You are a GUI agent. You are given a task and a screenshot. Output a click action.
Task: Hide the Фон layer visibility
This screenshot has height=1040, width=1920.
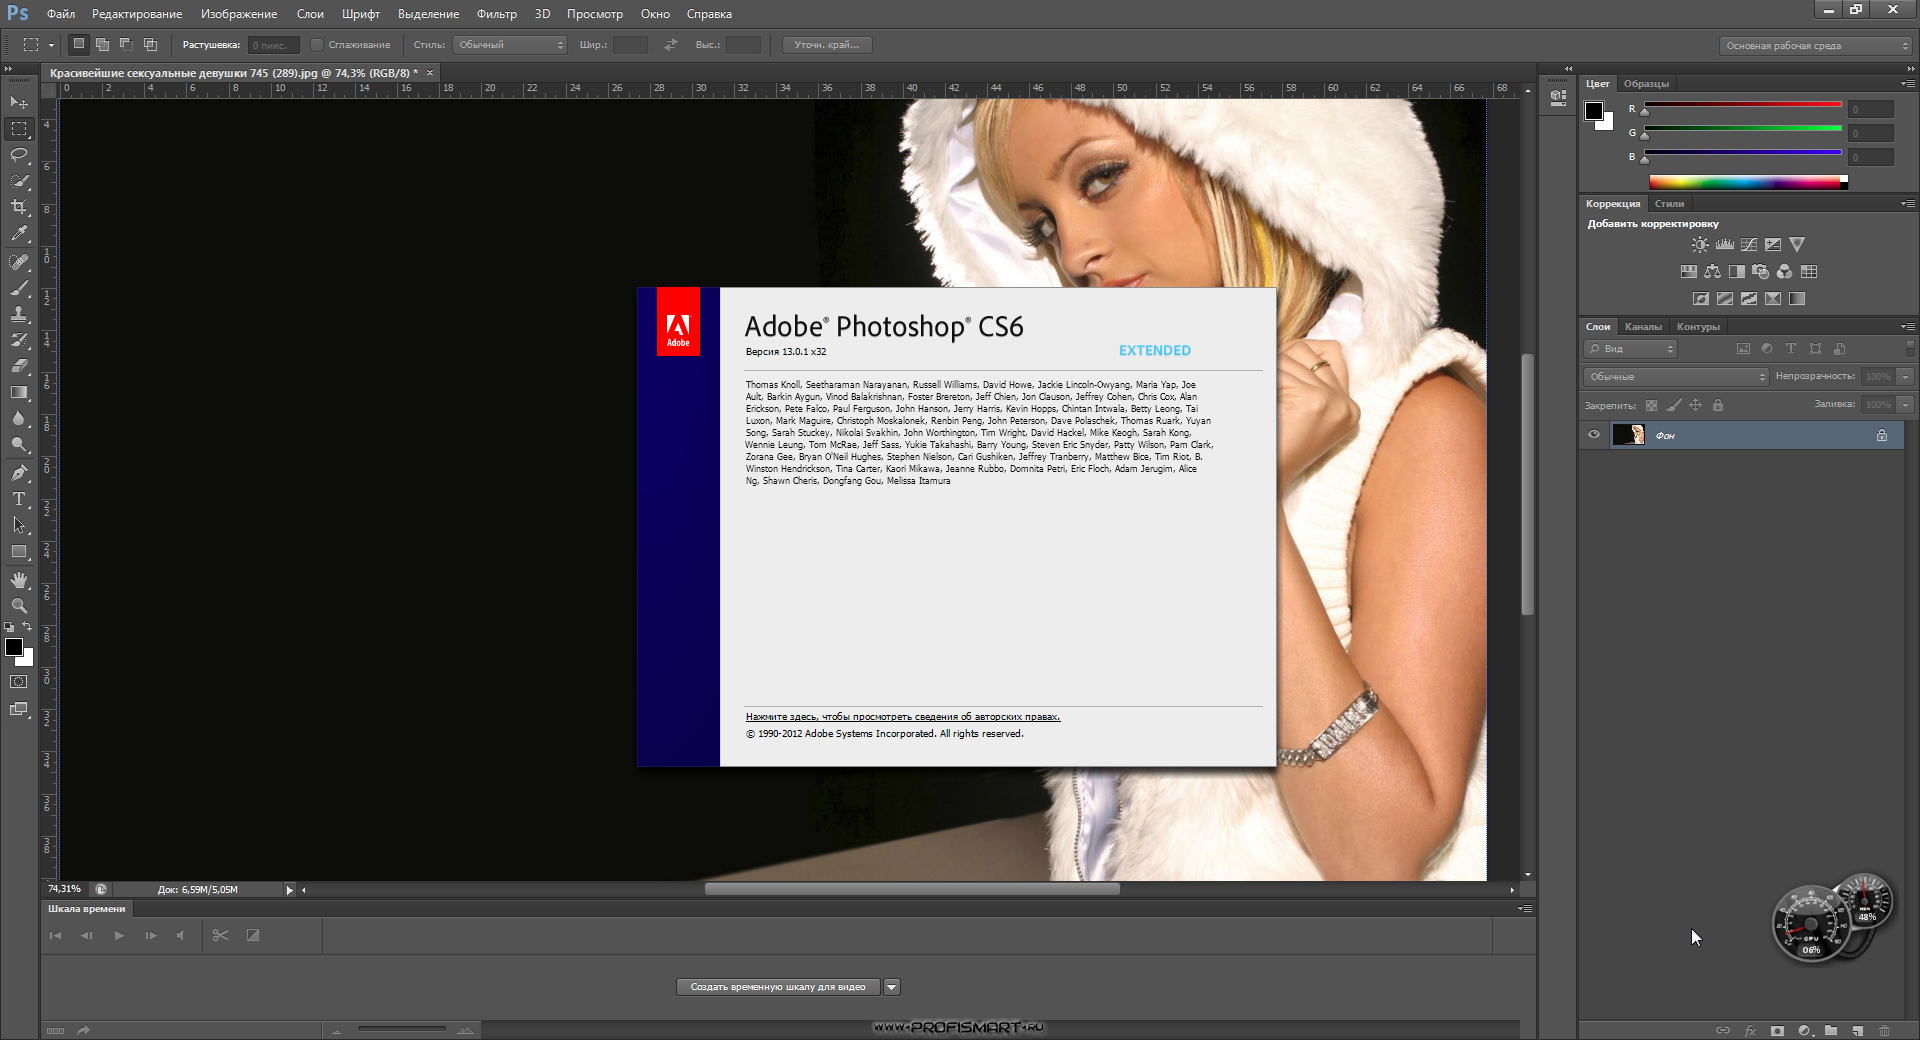[1594, 435]
